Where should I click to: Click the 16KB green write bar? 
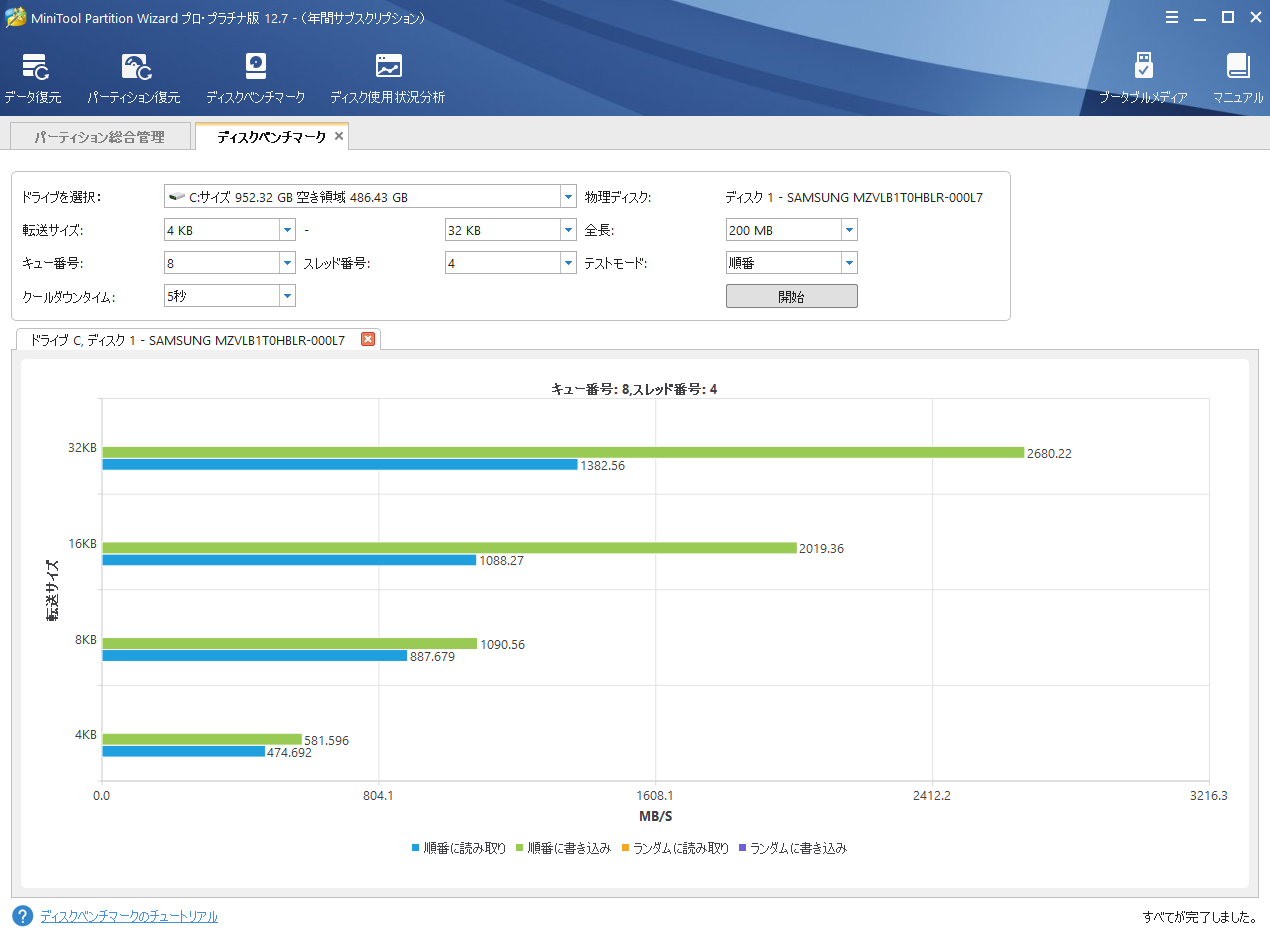[x=449, y=548]
